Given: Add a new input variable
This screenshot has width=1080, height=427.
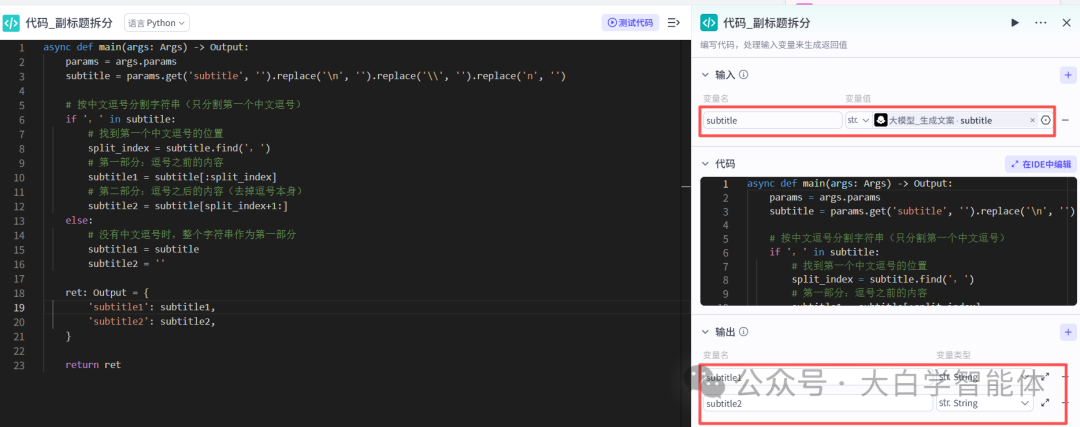Looking at the screenshot, I should tap(1067, 75).
